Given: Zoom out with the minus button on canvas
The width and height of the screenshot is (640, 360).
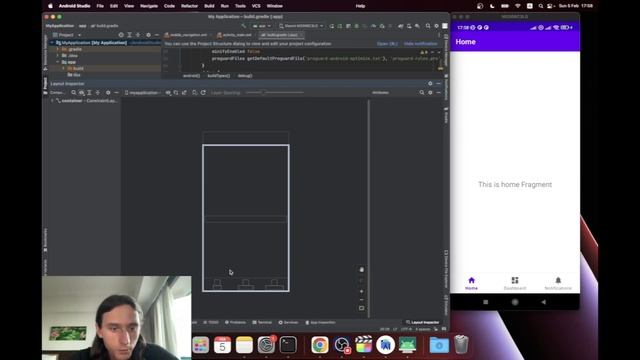Looking at the screenshot, I should (x=361, y=300).
